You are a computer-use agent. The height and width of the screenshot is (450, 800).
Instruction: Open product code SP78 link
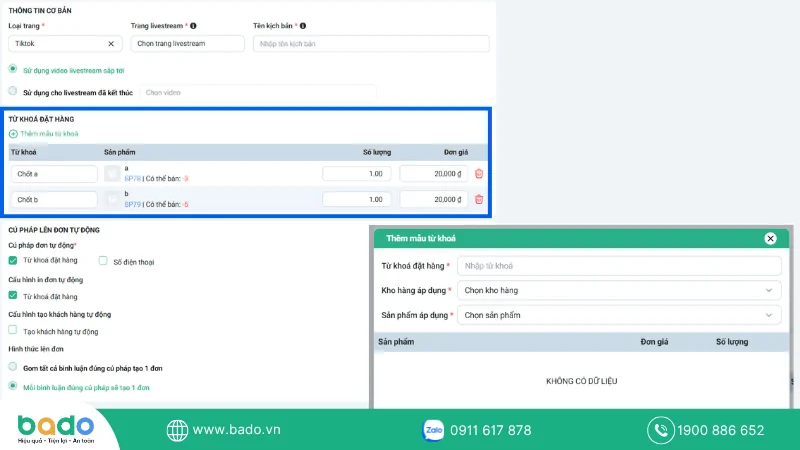pyautogui.click(x=132, y=179)
